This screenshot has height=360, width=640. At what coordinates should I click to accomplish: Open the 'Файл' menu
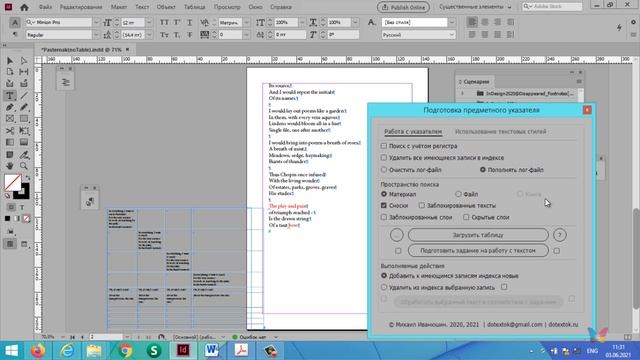[45, 7]
